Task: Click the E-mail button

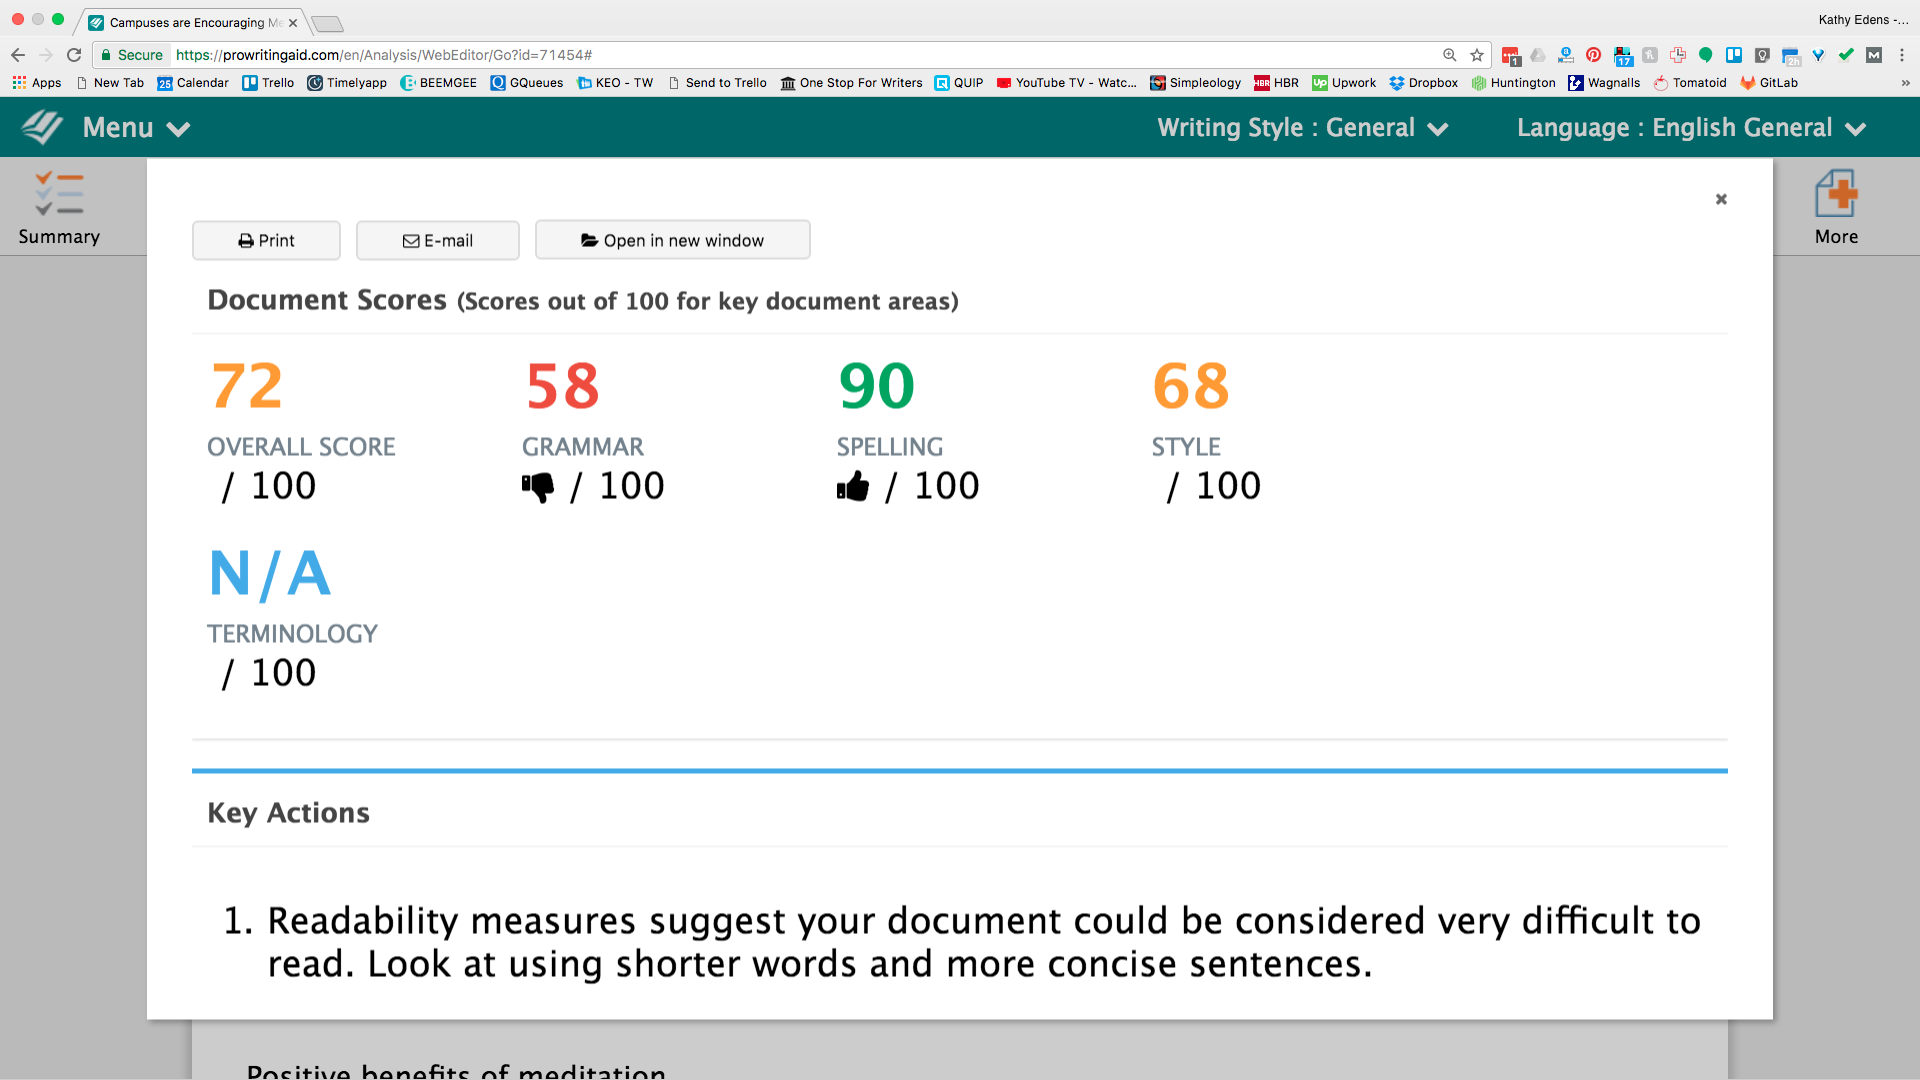Action: pos(437,240)
